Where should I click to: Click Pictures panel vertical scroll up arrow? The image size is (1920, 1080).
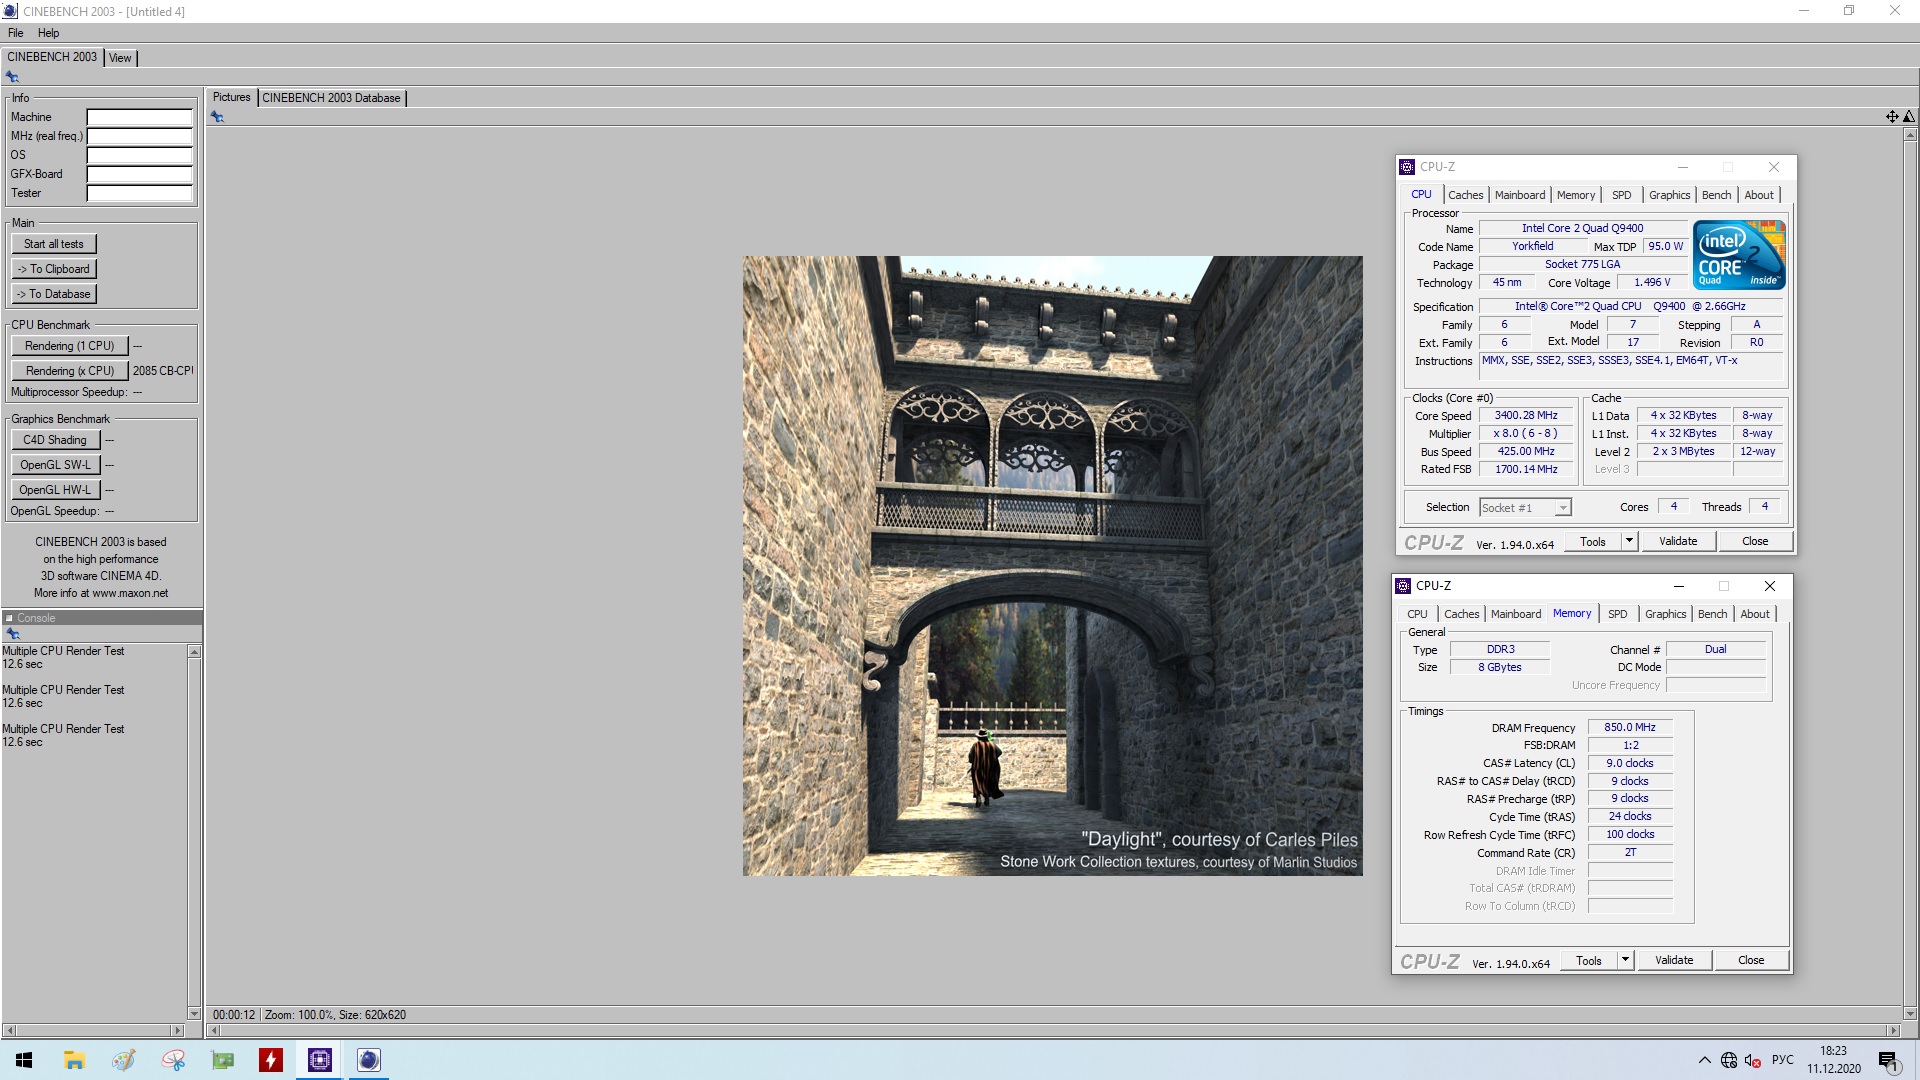pos(1910,134)
